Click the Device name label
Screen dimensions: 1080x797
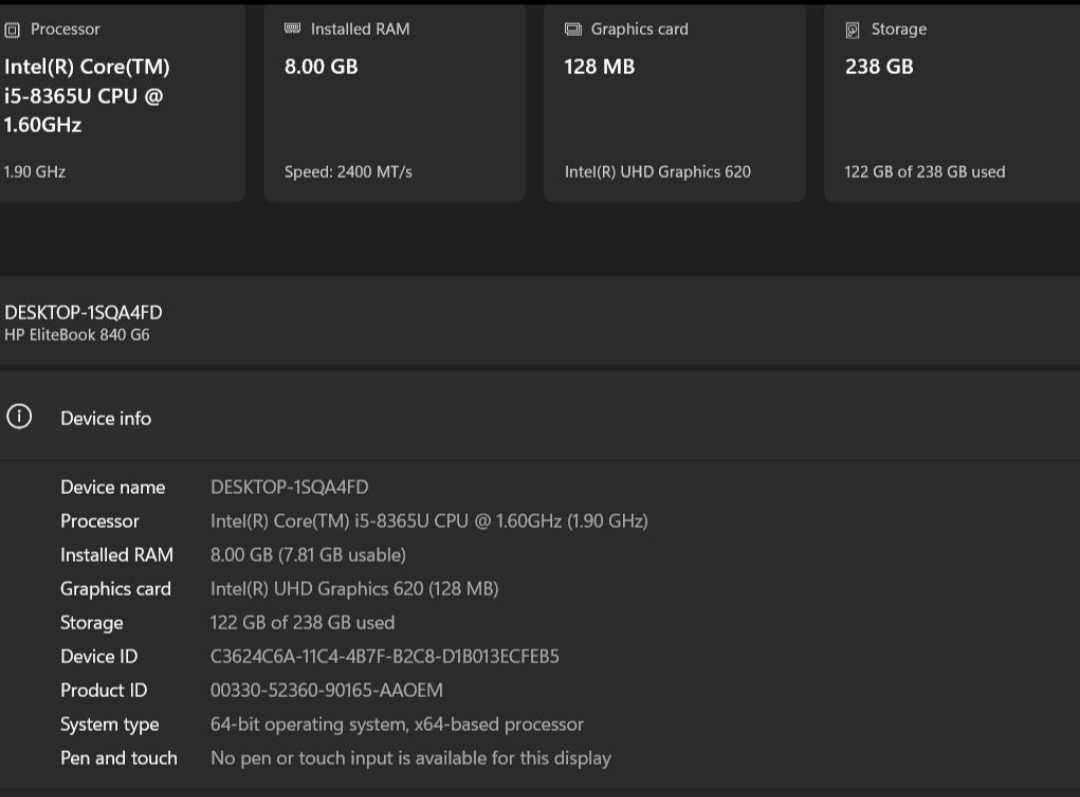click(113, 487)
